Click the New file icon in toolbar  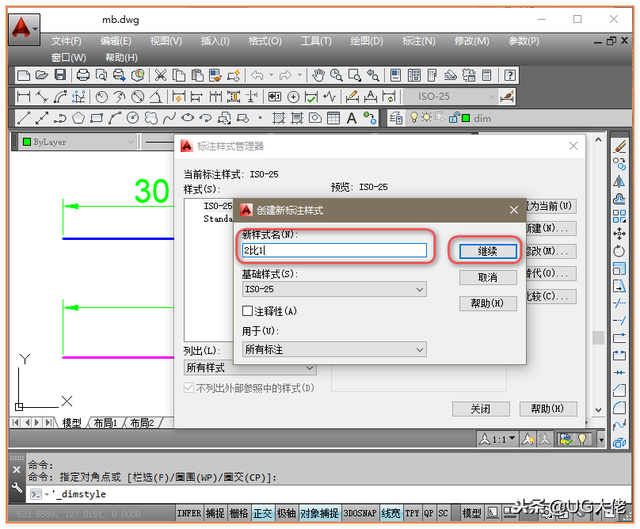click(x=23, y=75)
